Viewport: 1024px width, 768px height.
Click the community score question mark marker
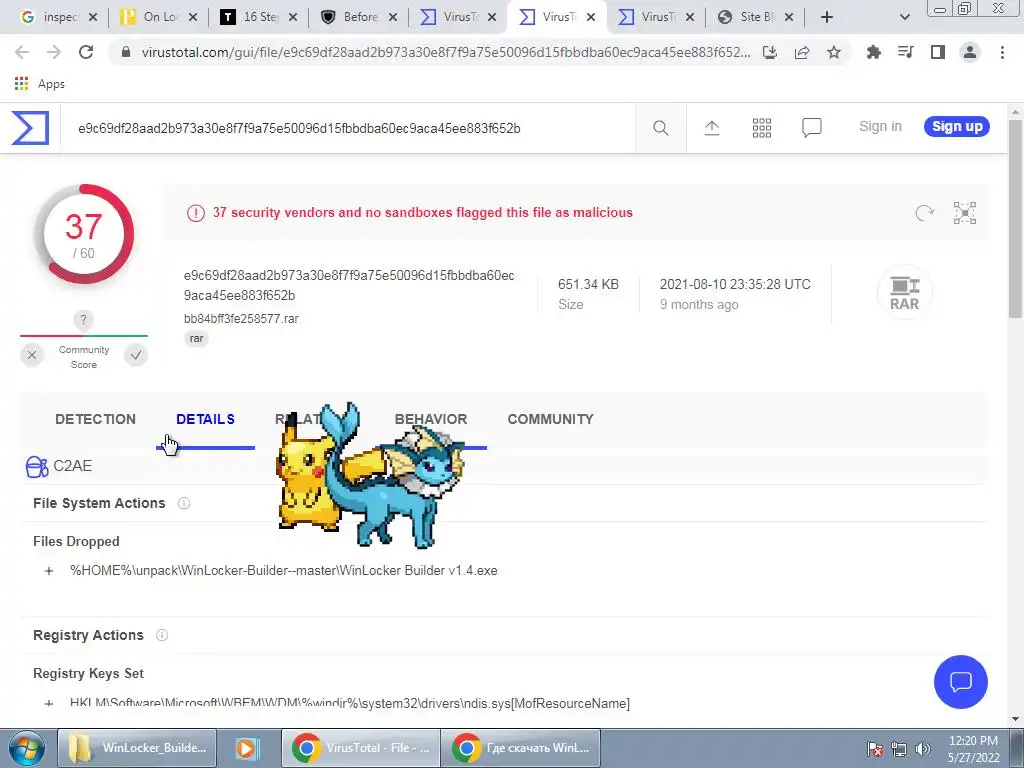[83, 320]
